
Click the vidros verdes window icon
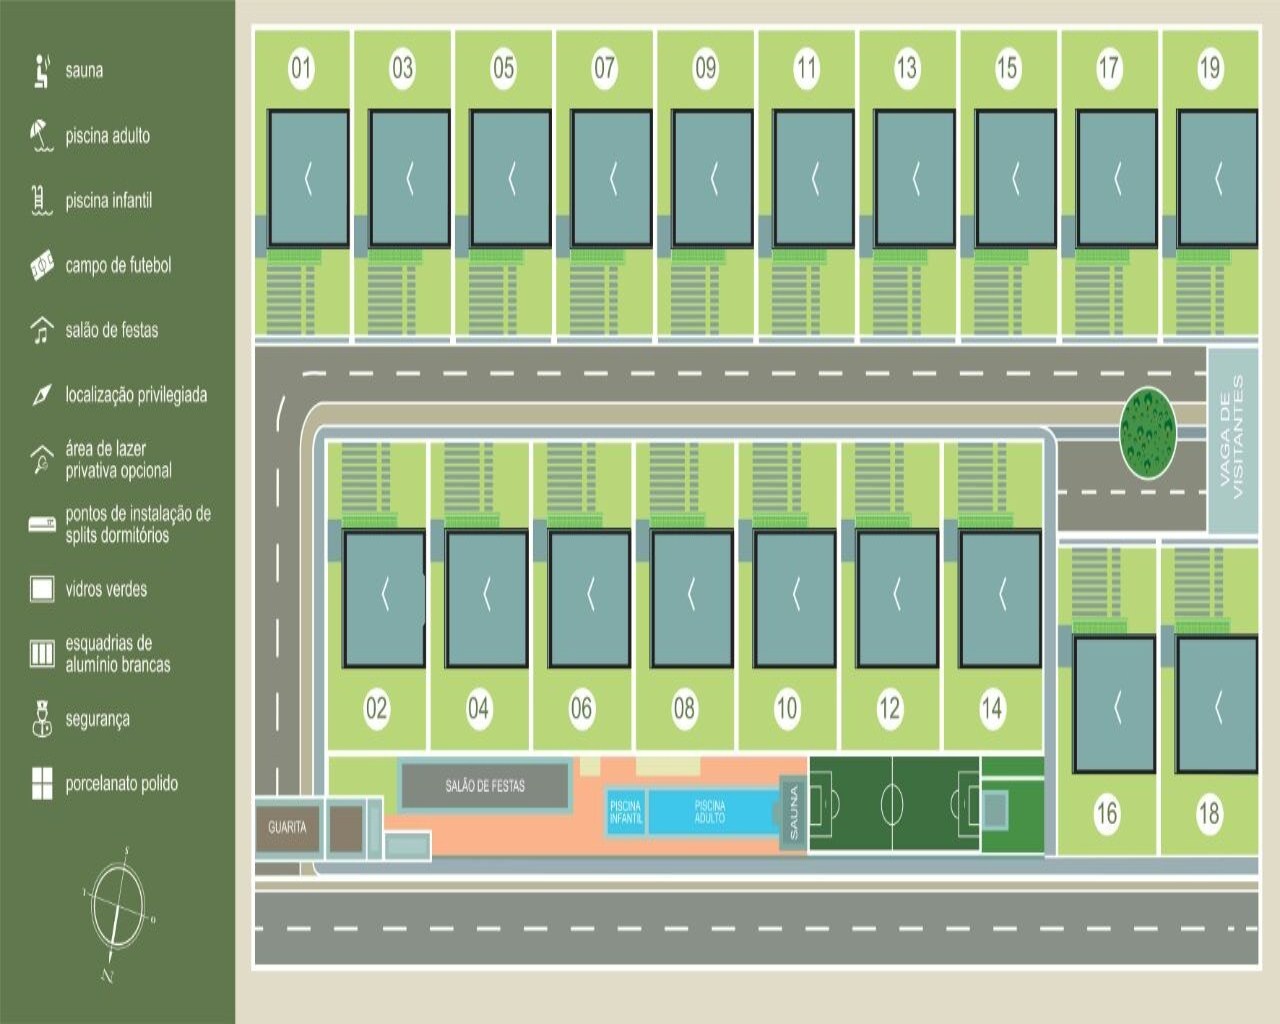pyautogui.click(x=41, y=589)
